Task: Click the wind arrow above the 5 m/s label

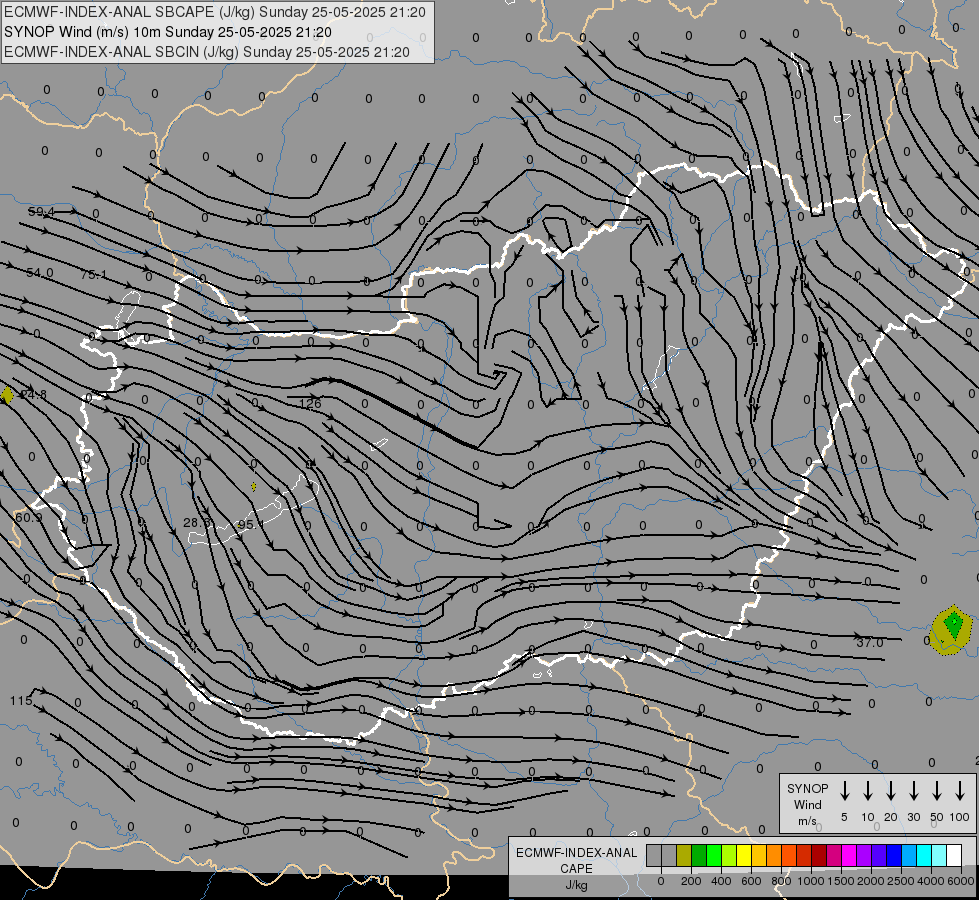Action: click(x=844, y=791)
